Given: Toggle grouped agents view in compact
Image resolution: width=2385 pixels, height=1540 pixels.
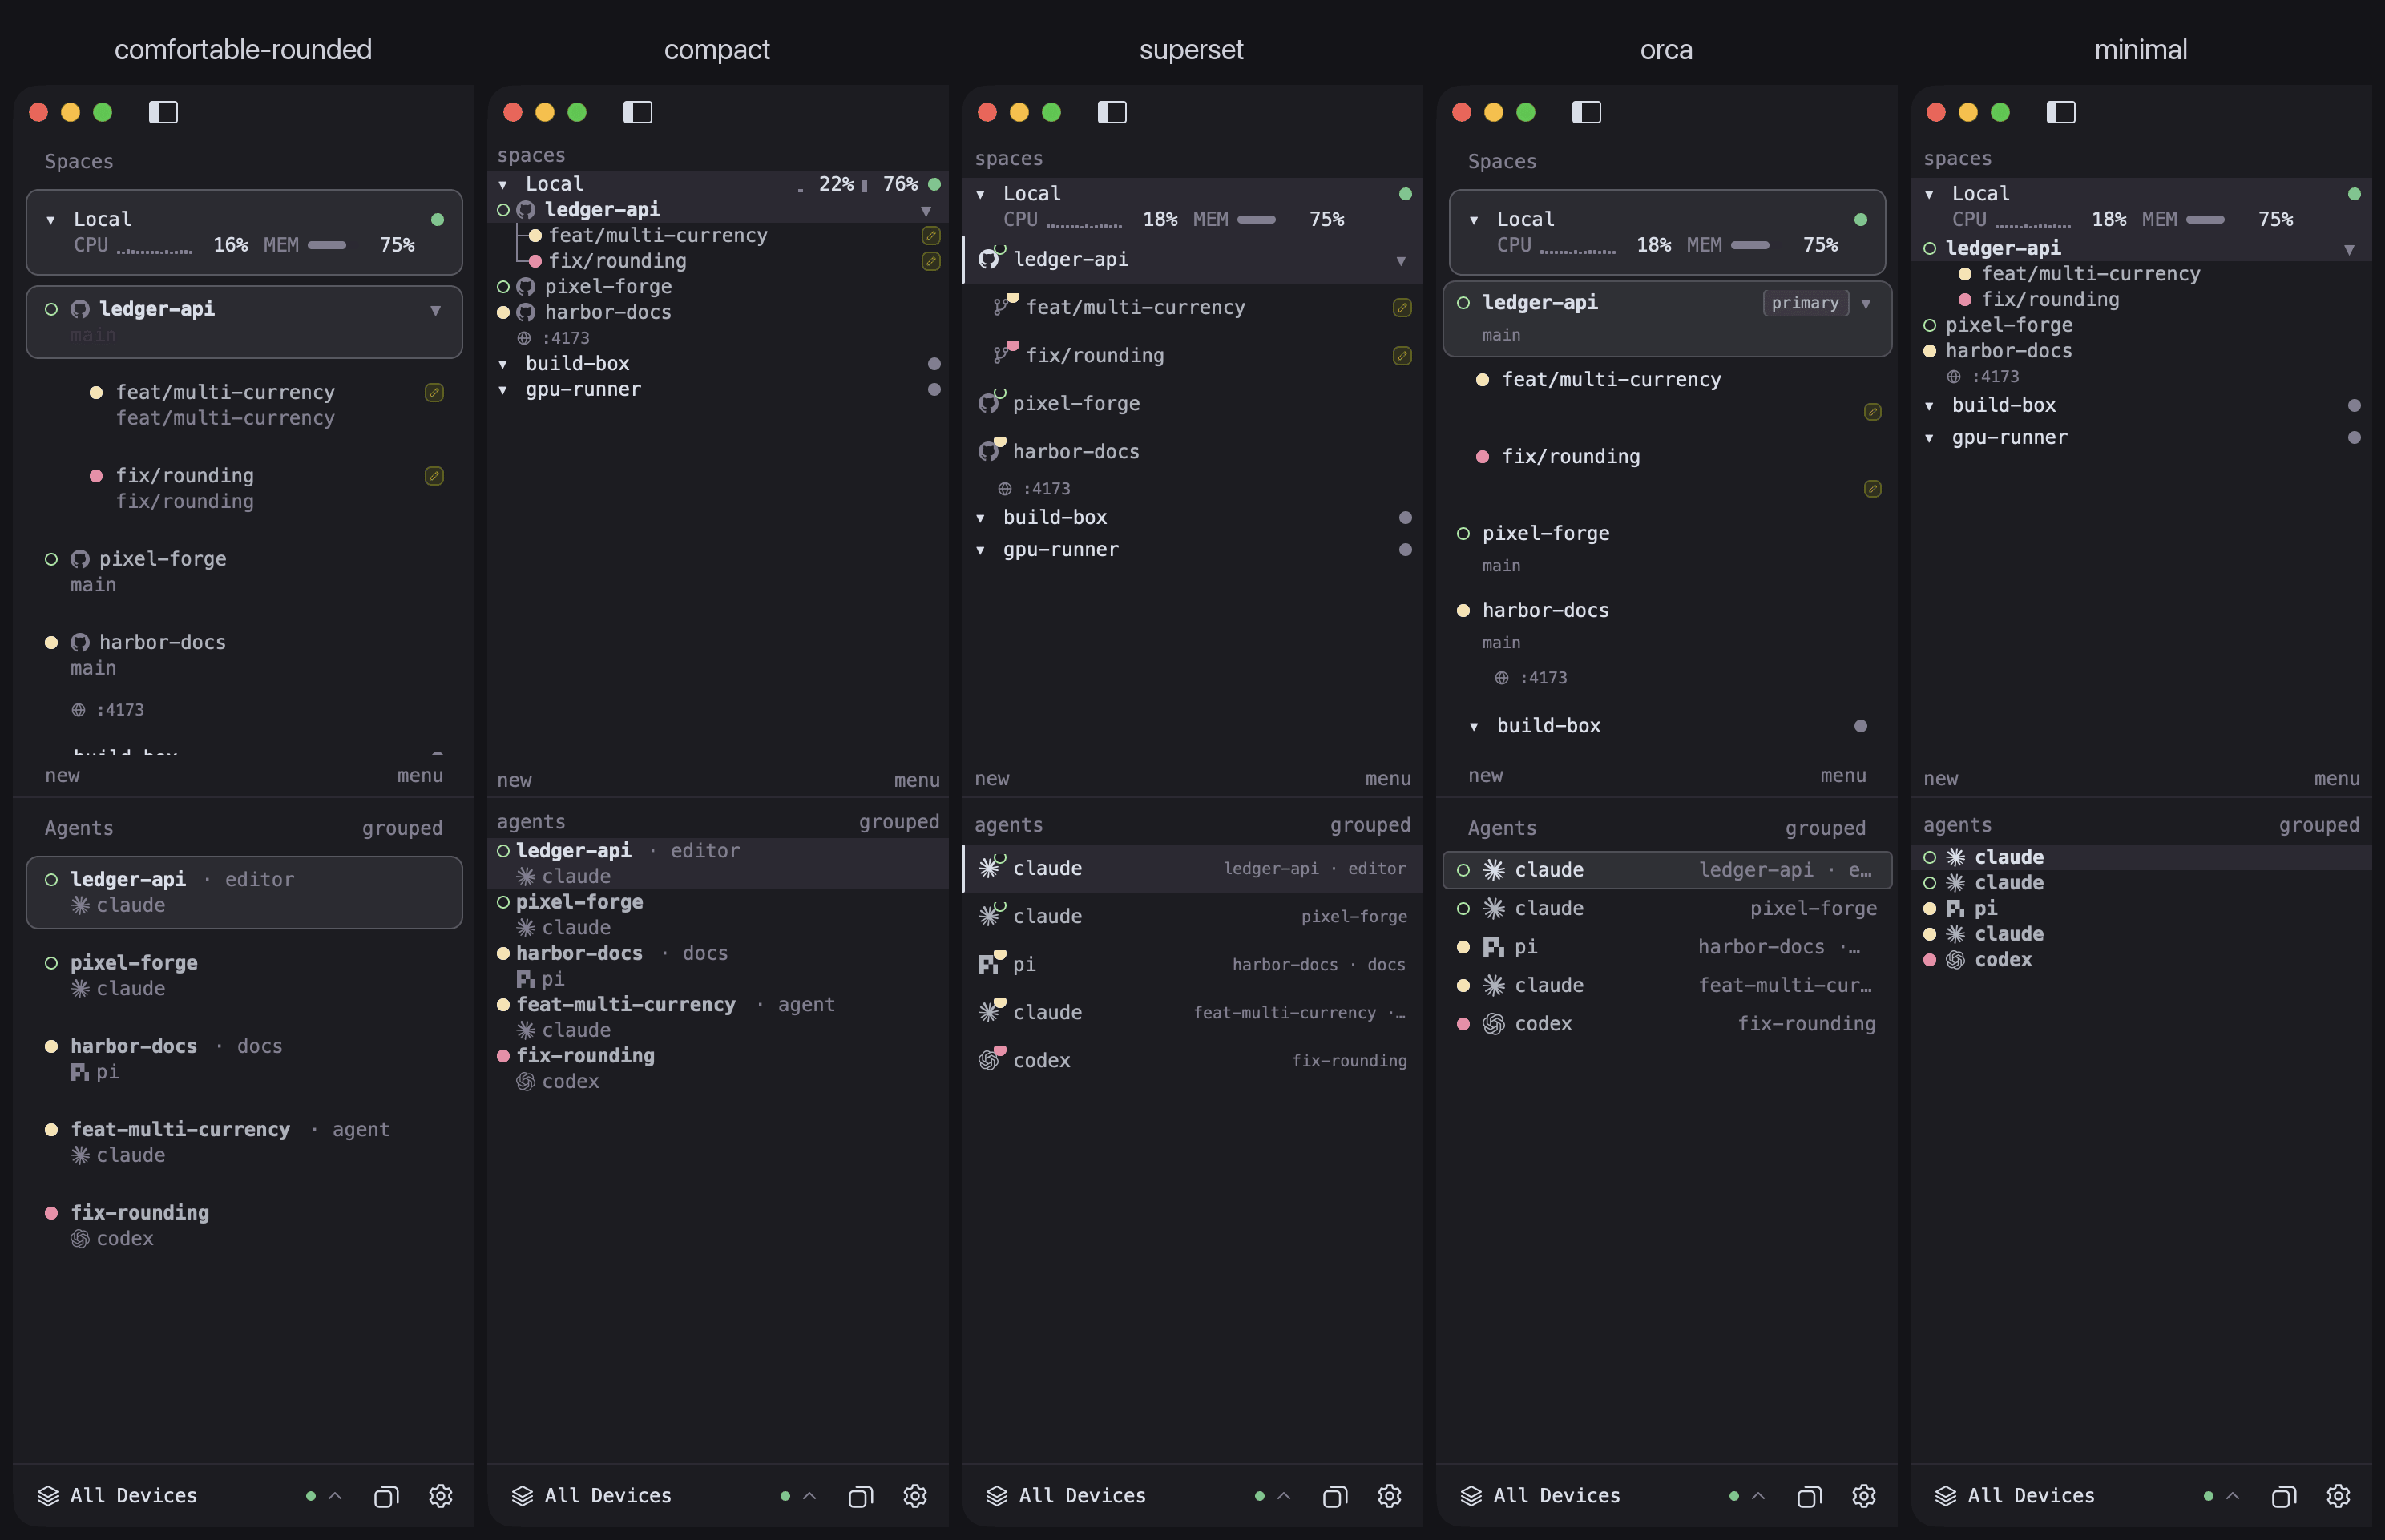Looking at the screenshot, I should [x=899, y=822].
